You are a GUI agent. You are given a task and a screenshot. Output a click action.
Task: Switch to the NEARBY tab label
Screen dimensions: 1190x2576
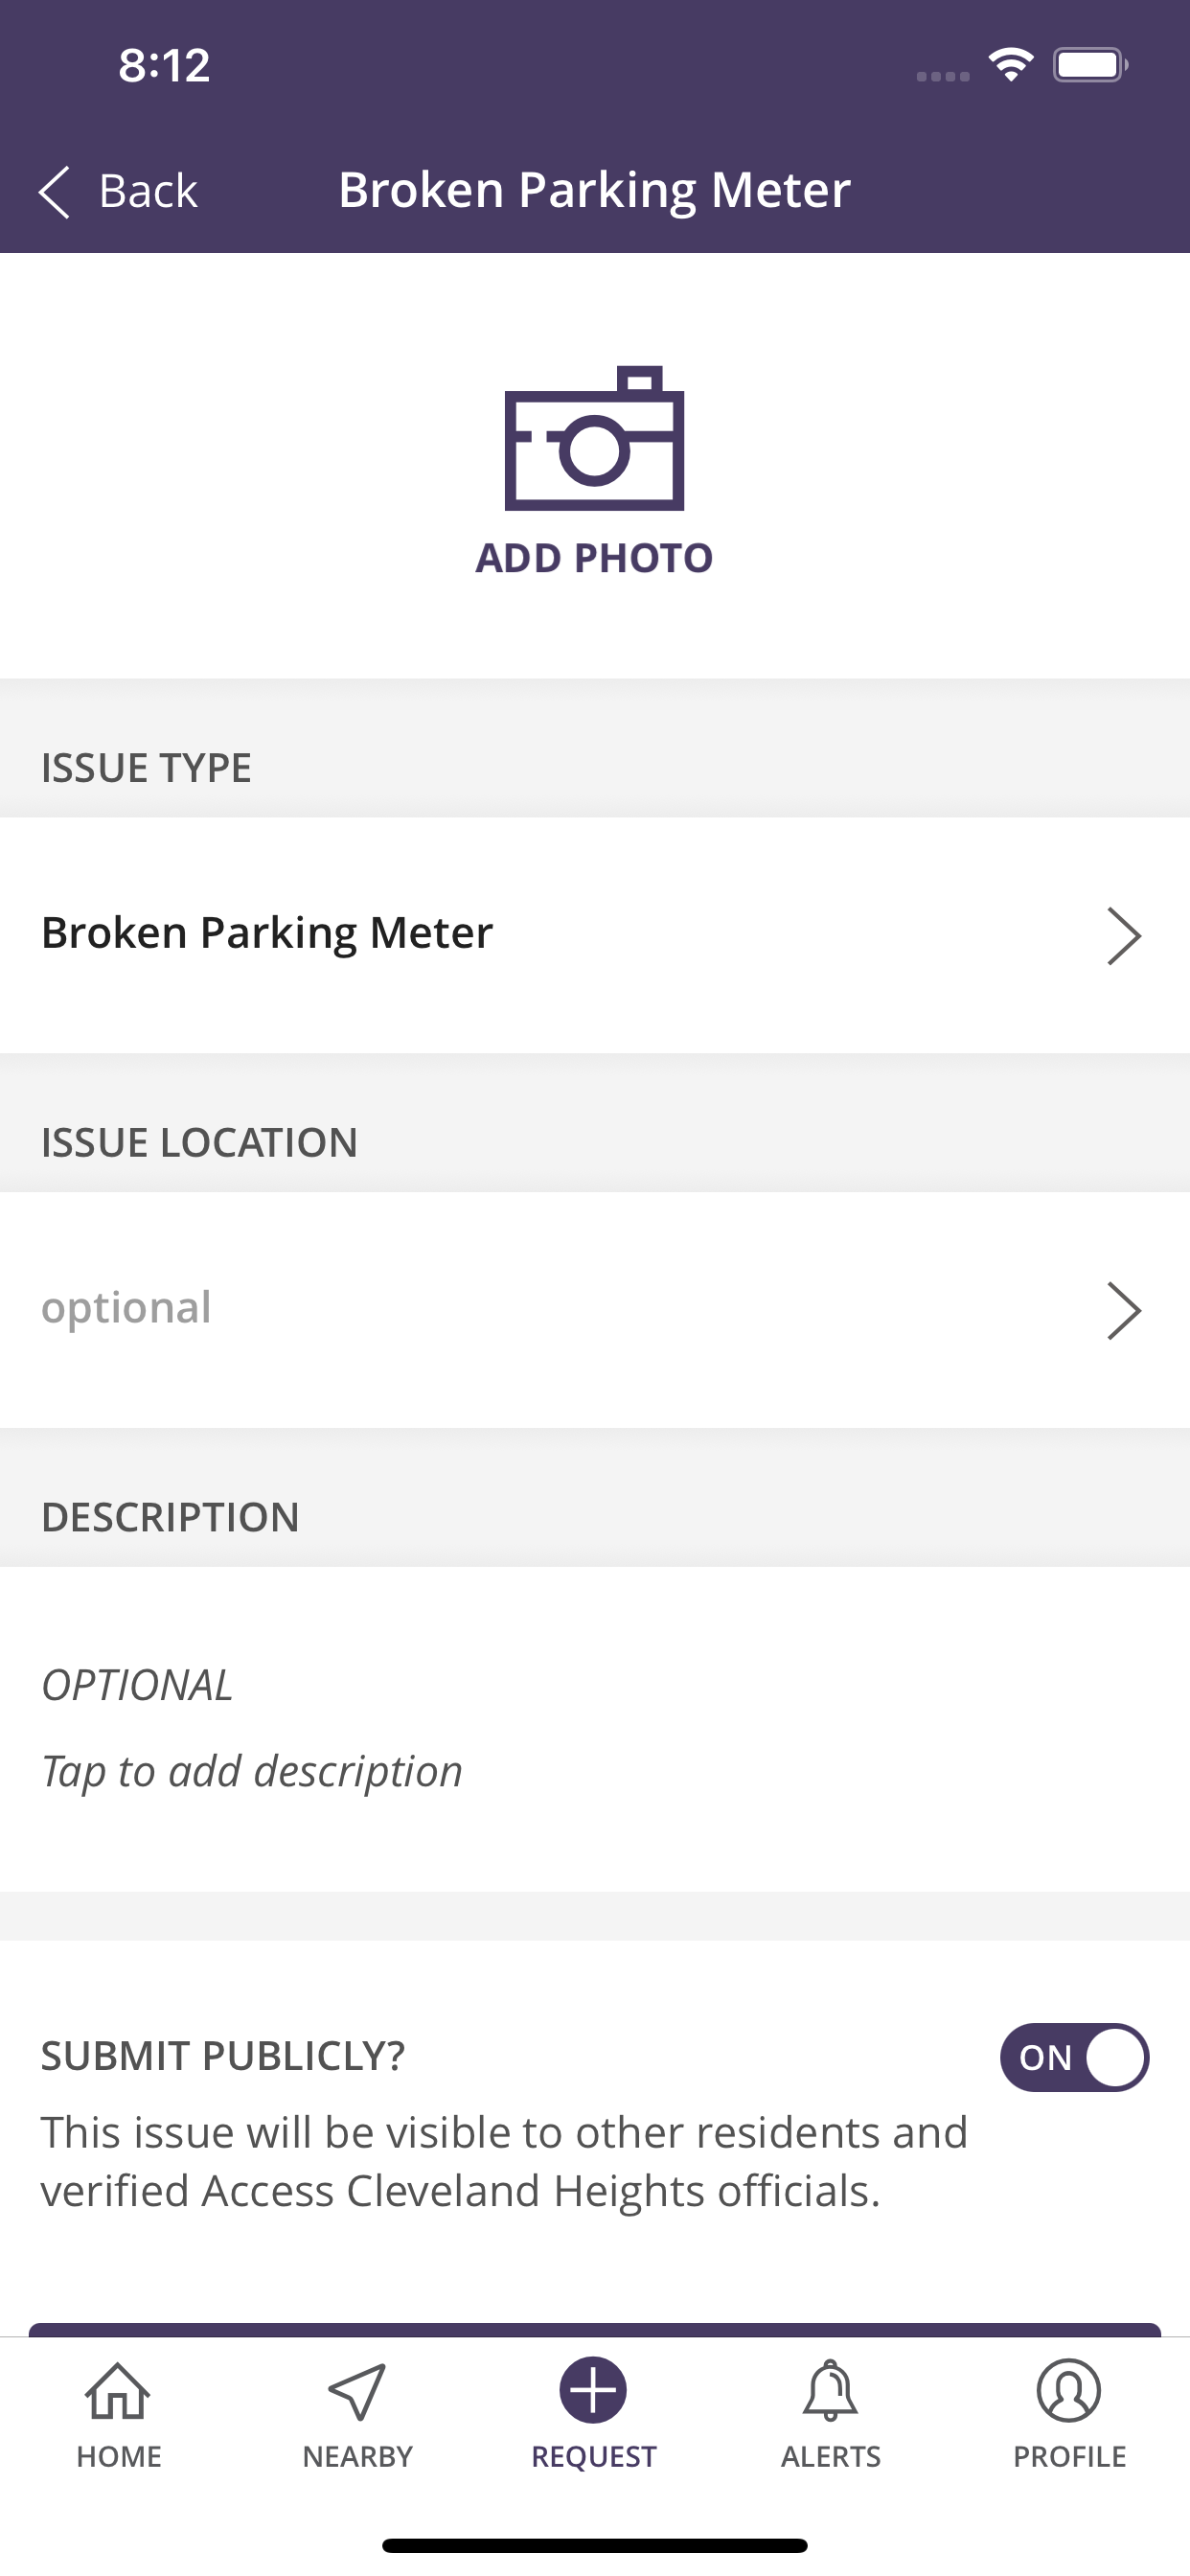click(357, 2456)
